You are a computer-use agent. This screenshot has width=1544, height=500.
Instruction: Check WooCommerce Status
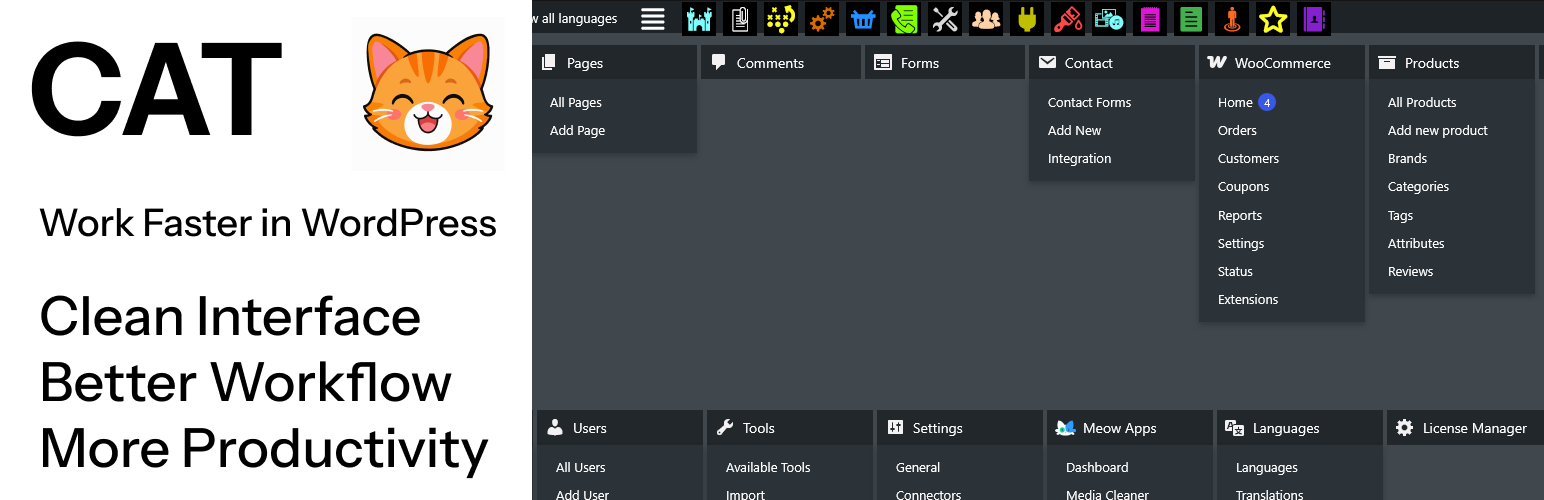coord(1235,271)
